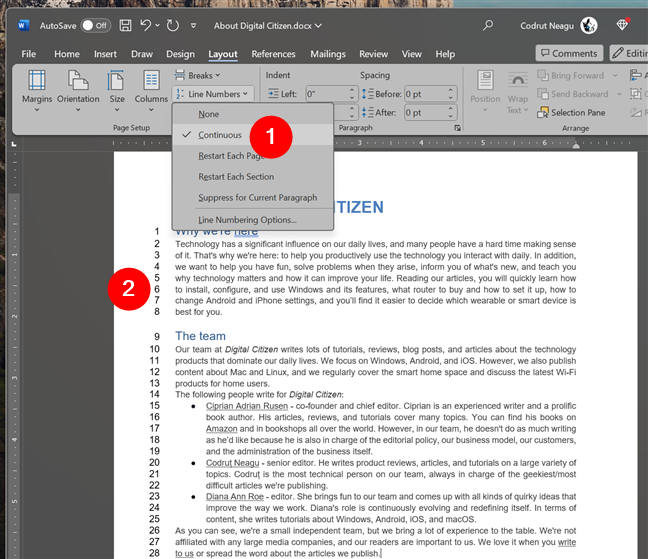
Task: Open Line Numbering Options dialog
Action: tap(253, 220)
